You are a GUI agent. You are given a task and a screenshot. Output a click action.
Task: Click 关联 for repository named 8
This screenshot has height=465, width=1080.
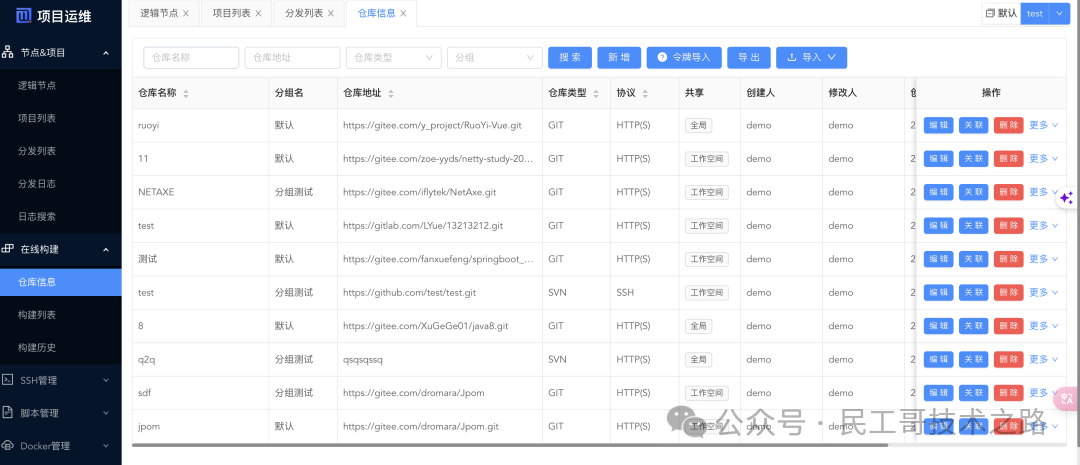973,326
